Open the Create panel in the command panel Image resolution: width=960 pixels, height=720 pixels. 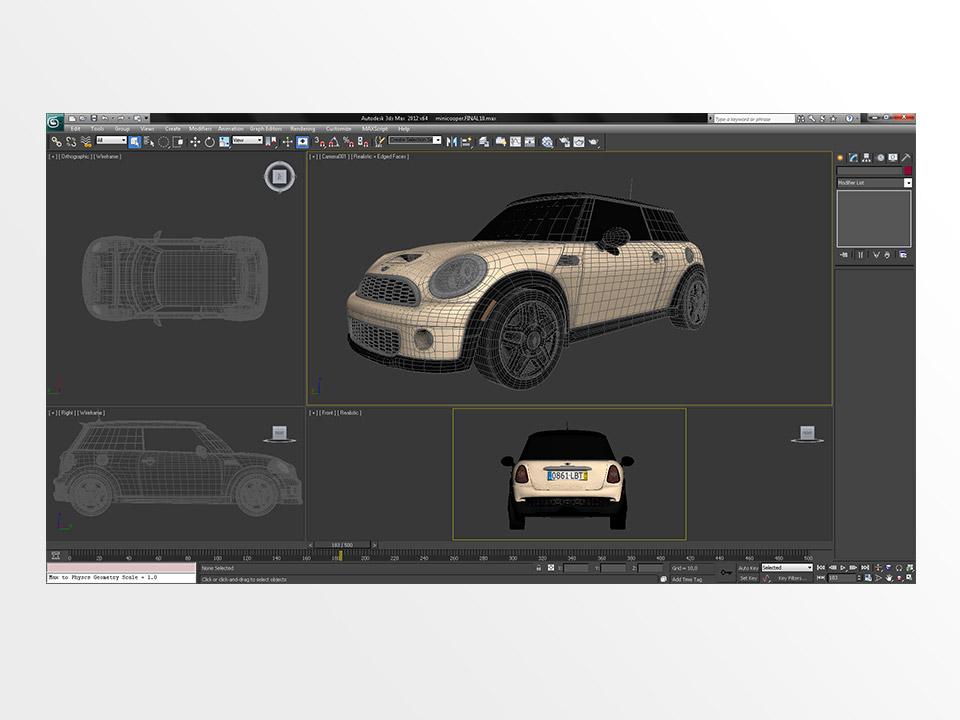point(841,157)
